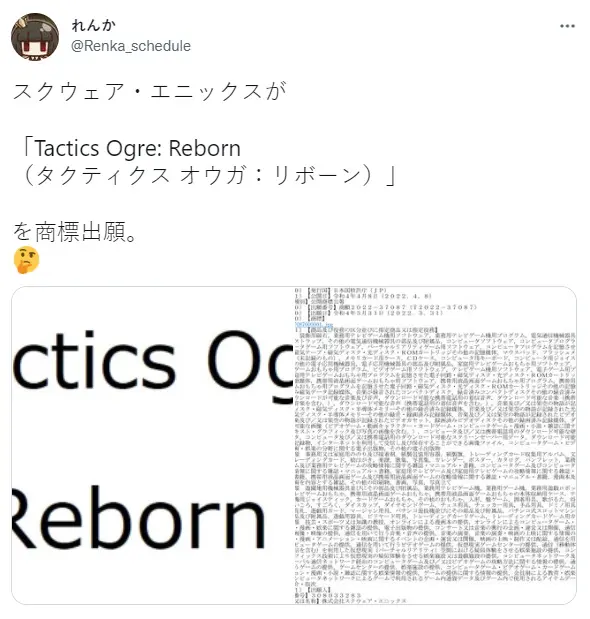This screenshot has height=619, width=590.
Task: Click the 2022-37087 application number line
Action: pyautogui.click(x=386, y=307)
